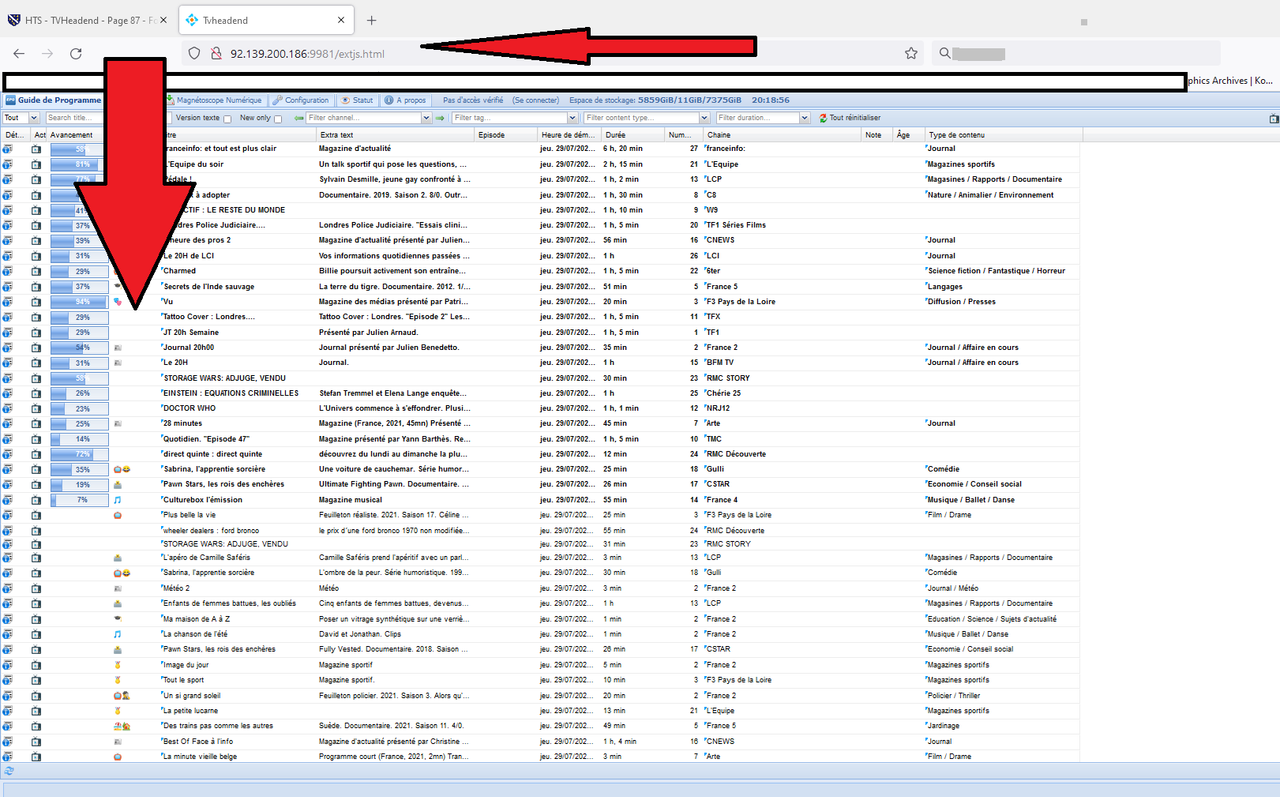Viewport: 1280px width, 797px height.
Task: Toggle the New only checkbox
Action: point(278,119)
